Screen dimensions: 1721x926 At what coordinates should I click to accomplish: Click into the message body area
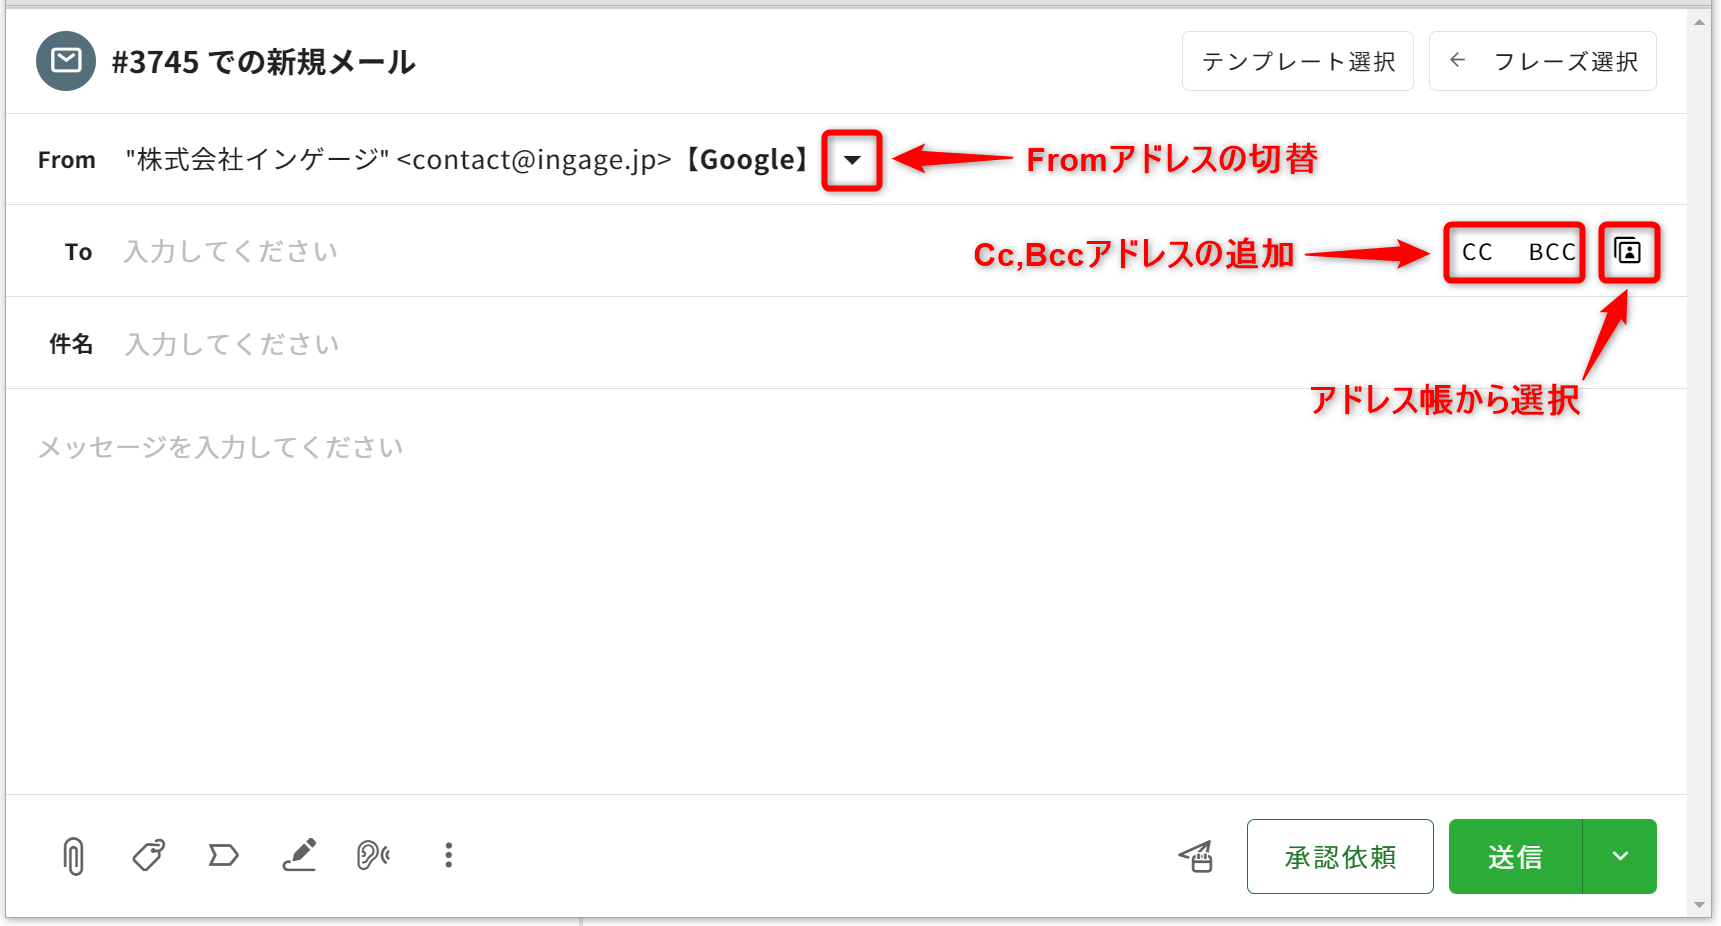click(800, 600)
